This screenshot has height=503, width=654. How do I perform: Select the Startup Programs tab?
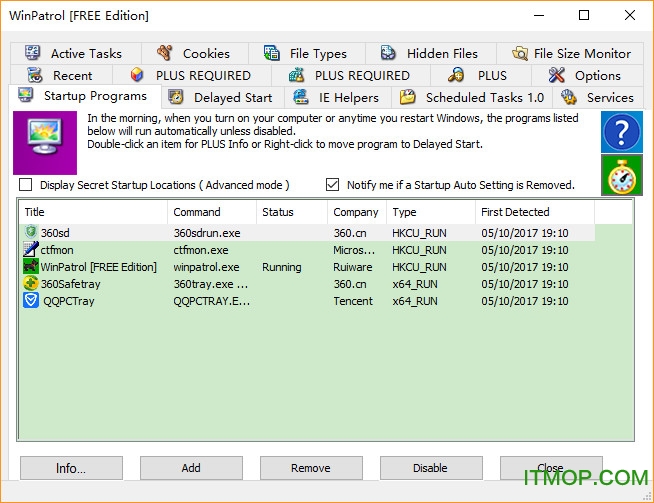point(85,96)
